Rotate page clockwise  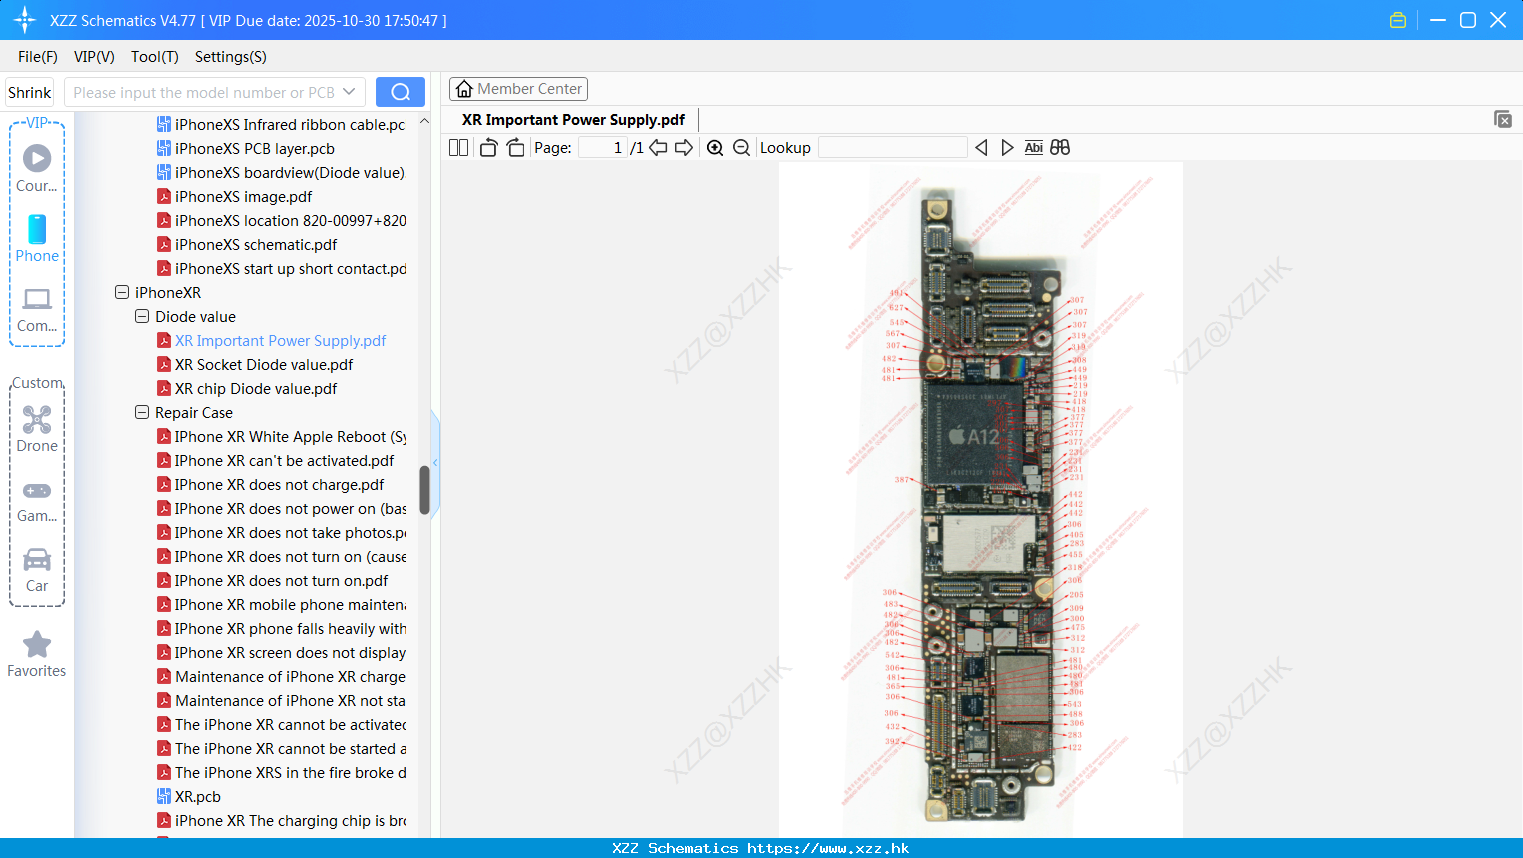[x=515, y=148]
